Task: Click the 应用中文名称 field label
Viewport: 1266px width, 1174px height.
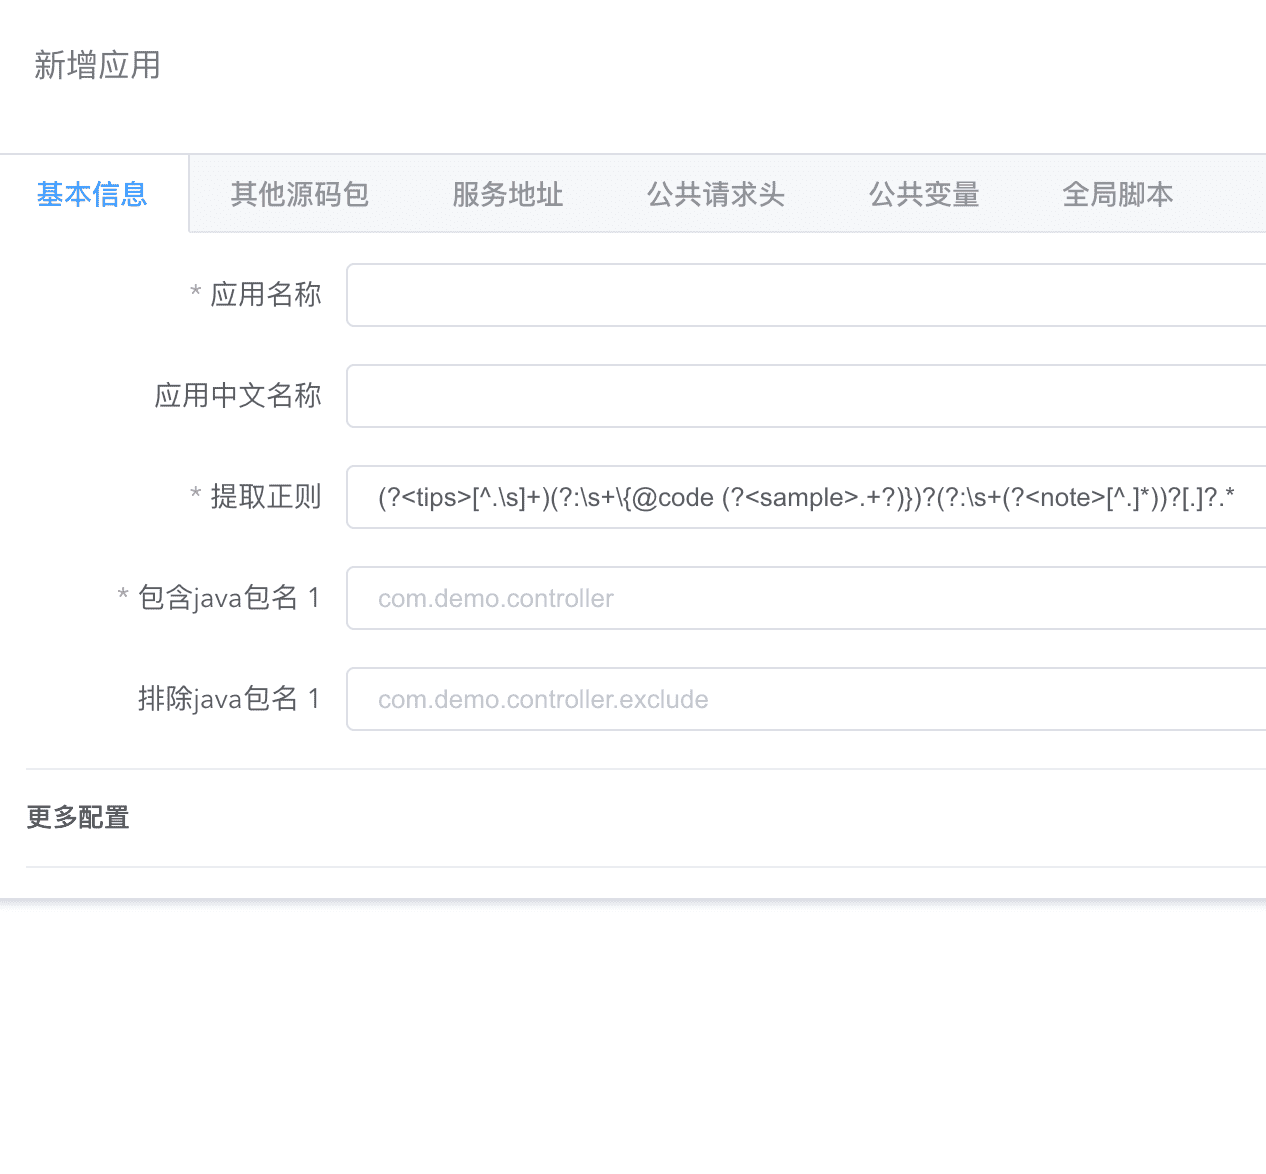Action: point(238,396)
